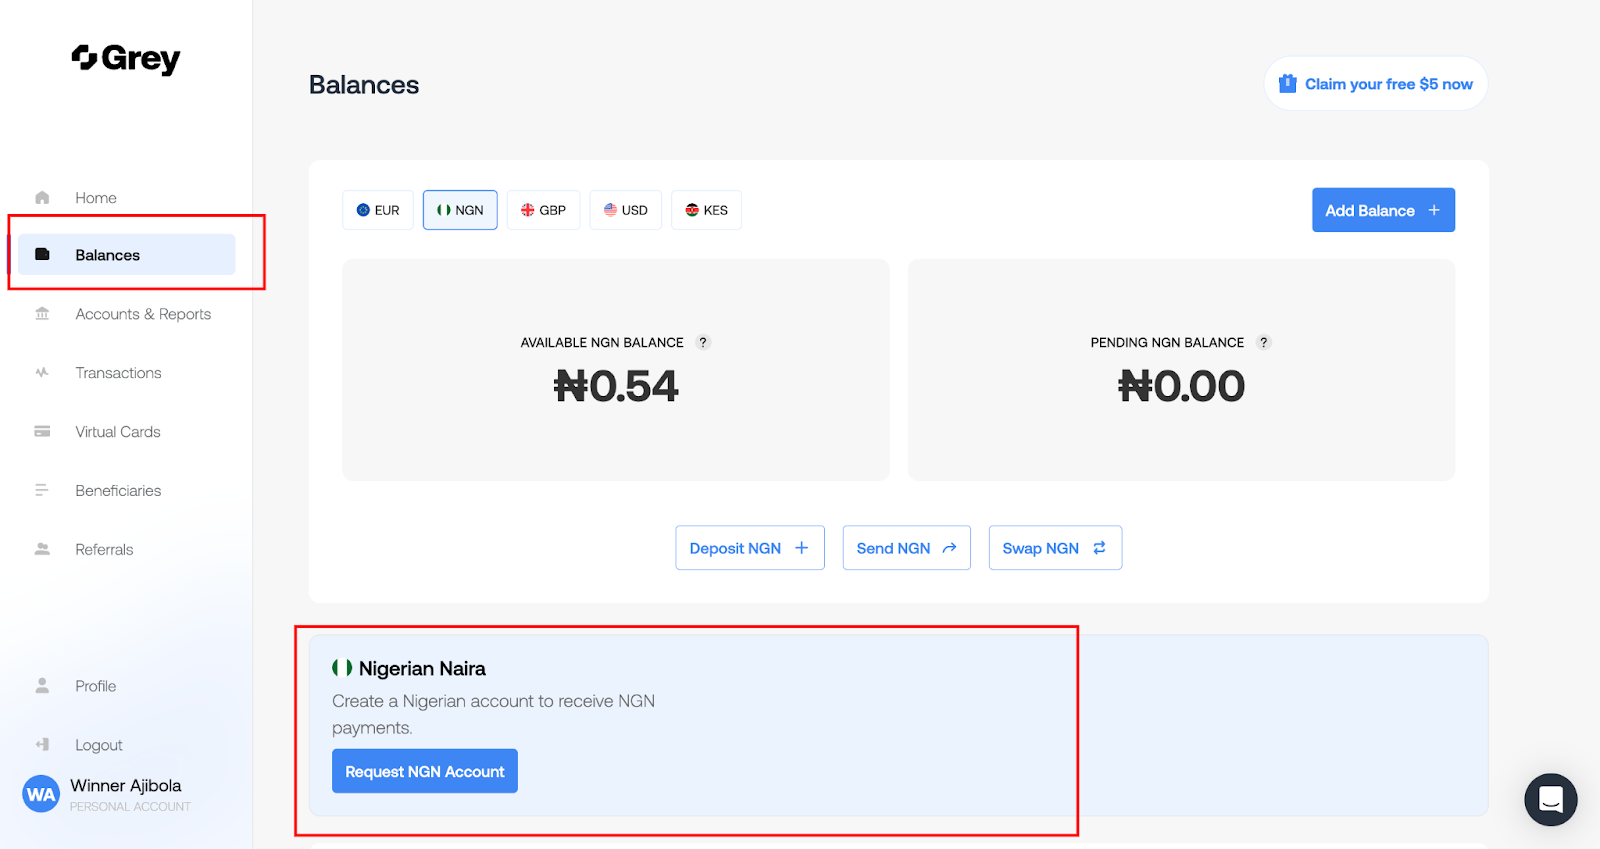Image resolution: width=1600 pixels, height=849 pixels.
Task: Click the ₦0.54 available balance amount
Action: coord(616,387)
